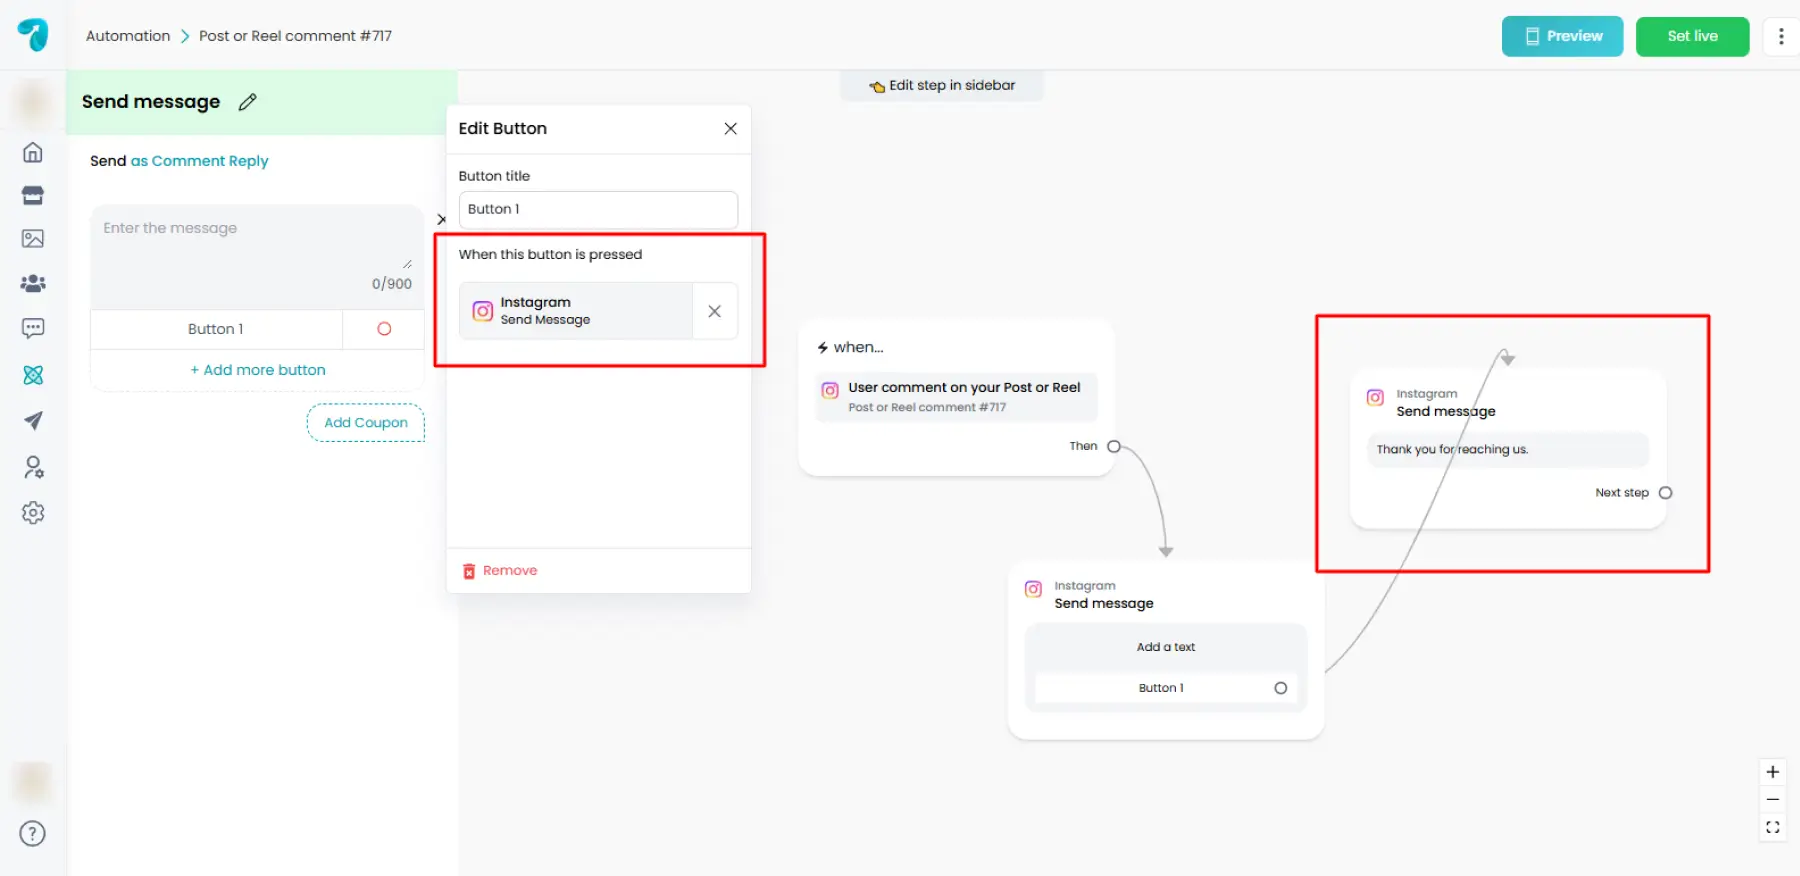Open the settings gear in sidebar

click(33, 513)
